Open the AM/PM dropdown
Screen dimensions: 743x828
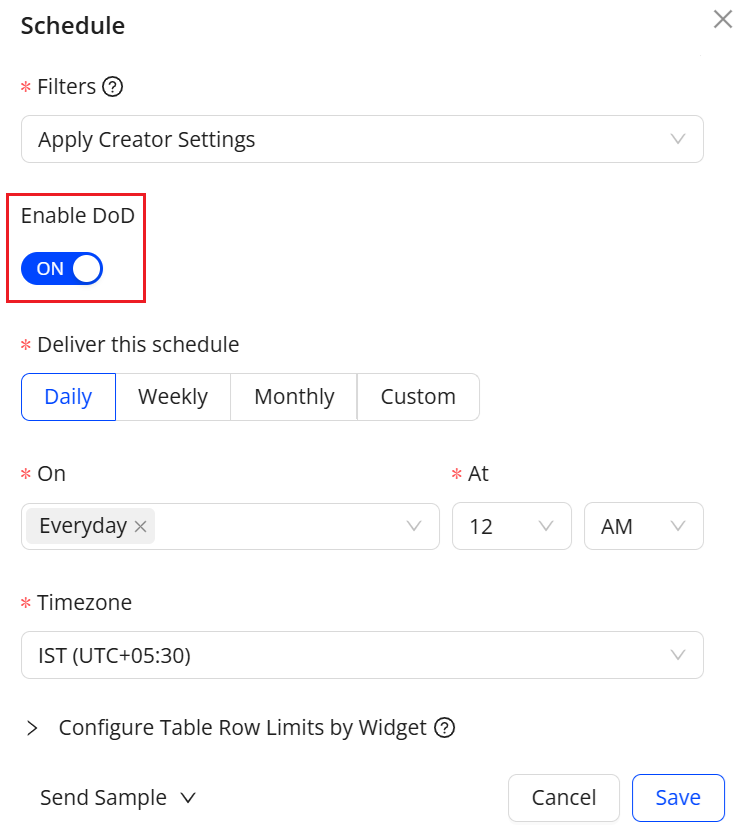[643, 526]
